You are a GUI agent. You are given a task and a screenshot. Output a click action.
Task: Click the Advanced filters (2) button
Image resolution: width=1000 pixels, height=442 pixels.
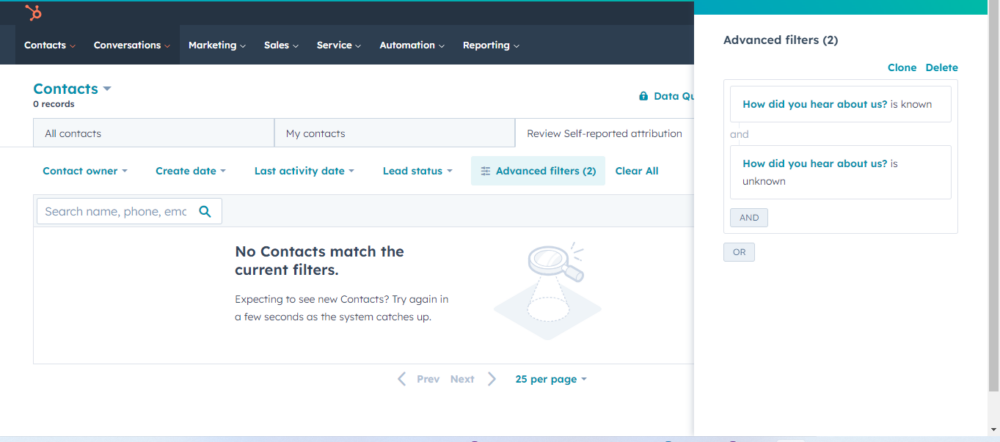(538, 171)
